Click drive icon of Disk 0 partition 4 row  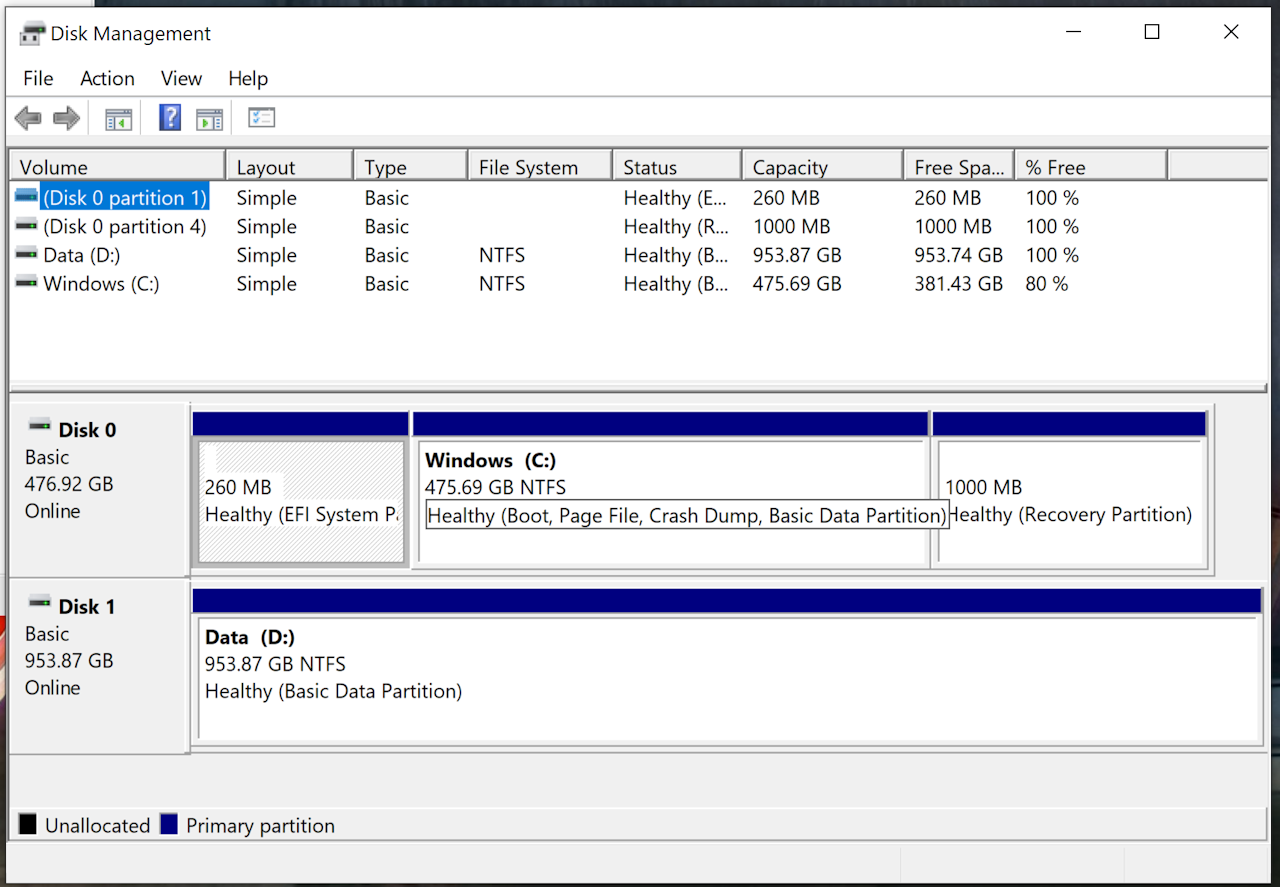pos(27,226)
